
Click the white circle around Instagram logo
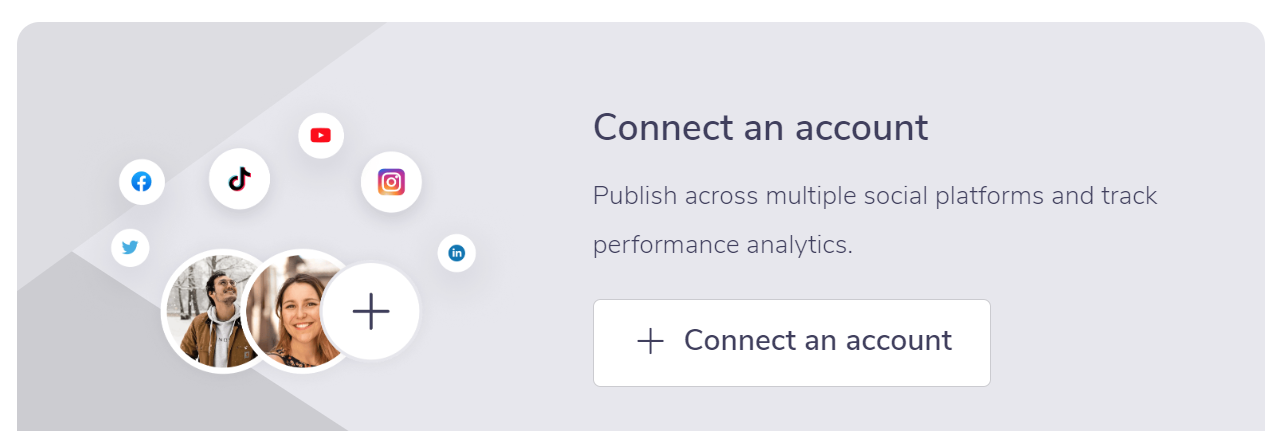[x=391, y=182]
